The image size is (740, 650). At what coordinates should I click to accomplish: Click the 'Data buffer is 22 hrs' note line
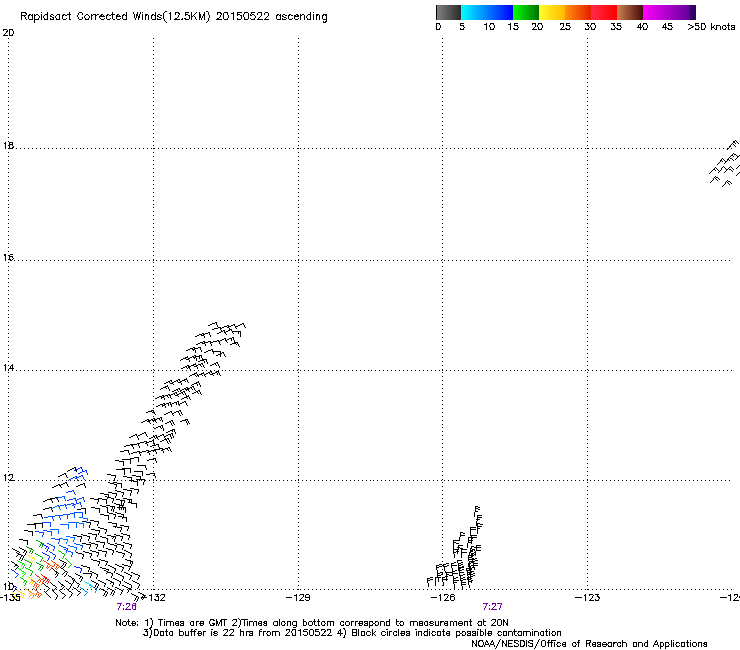(x=352, y=633)
